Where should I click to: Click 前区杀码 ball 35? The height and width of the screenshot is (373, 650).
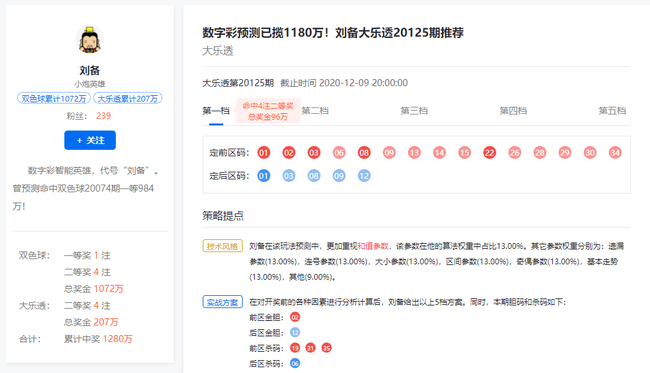point(327,348)
